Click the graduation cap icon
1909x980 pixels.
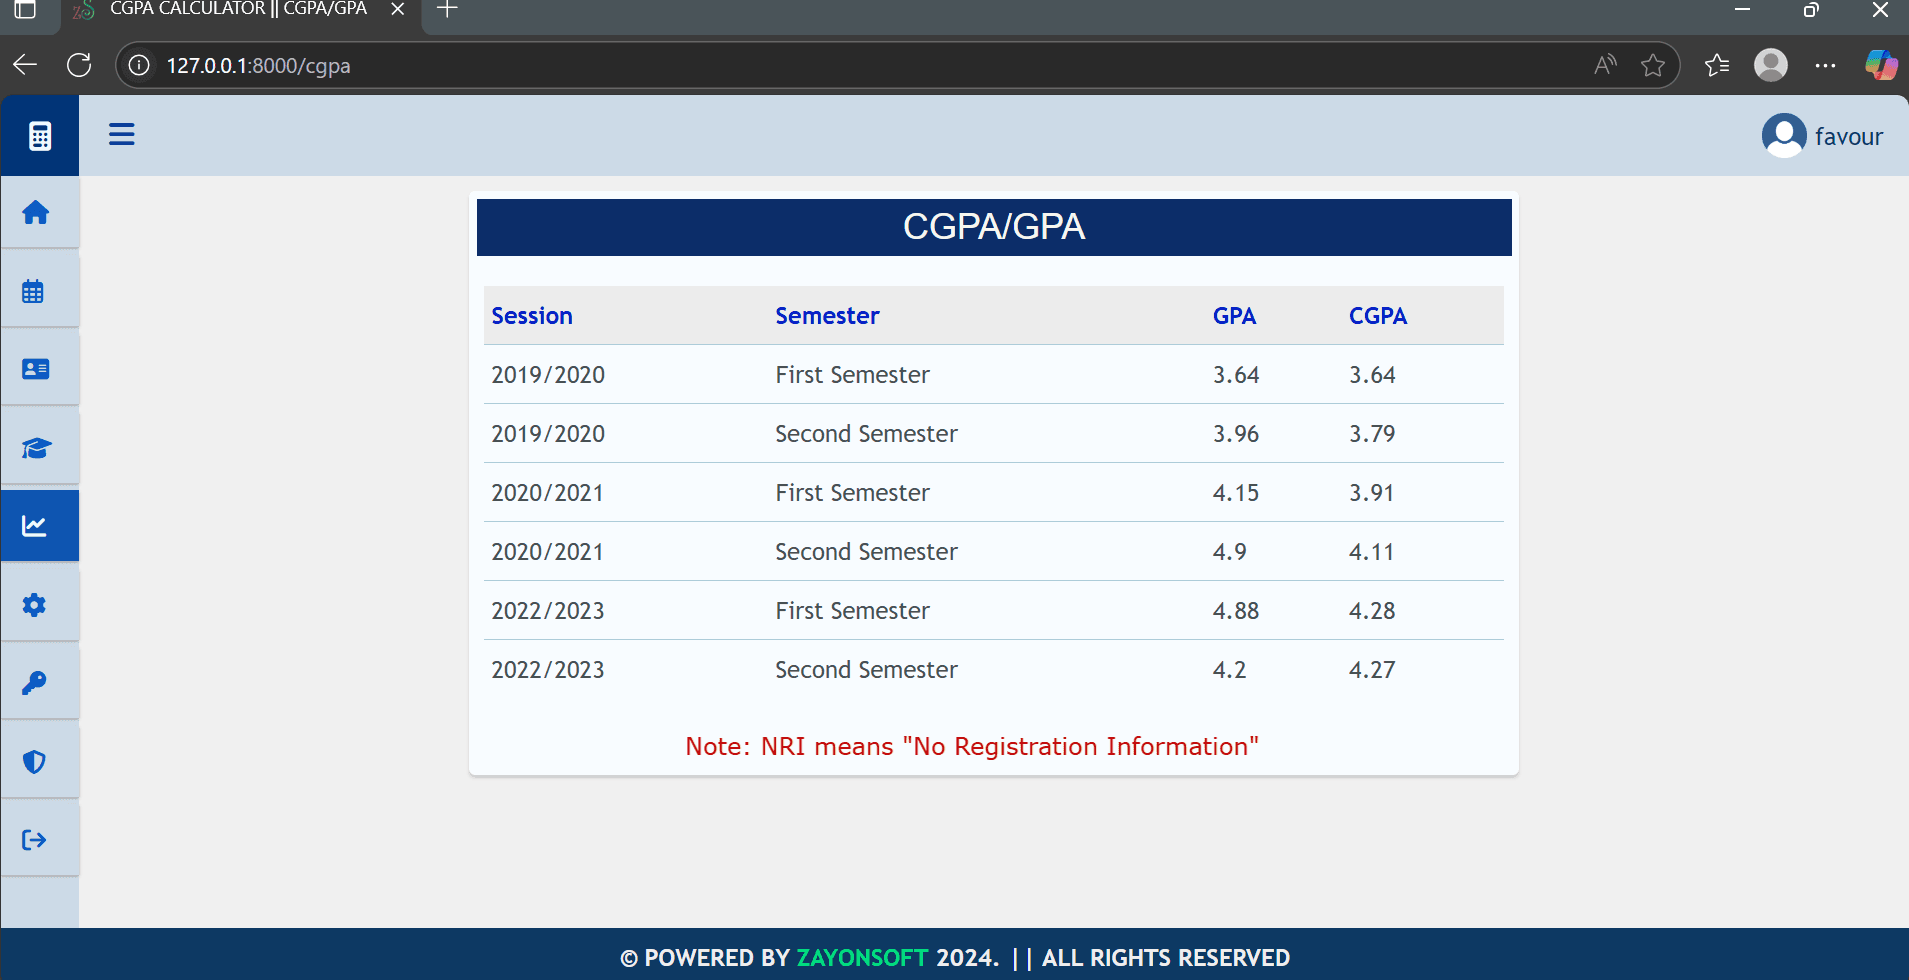36,447
